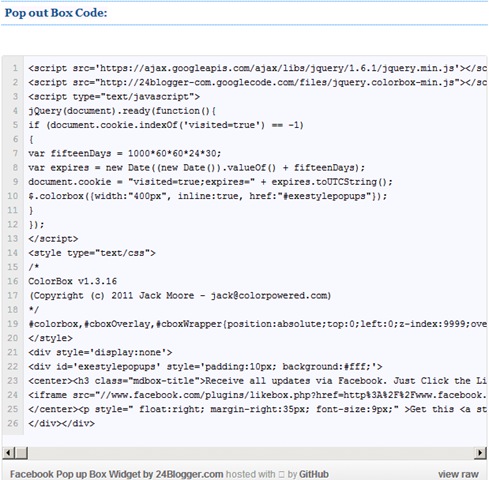Click the 'jQuery(document).ready(function(){' line
The image size is (489, 480).
pos(122,111)
